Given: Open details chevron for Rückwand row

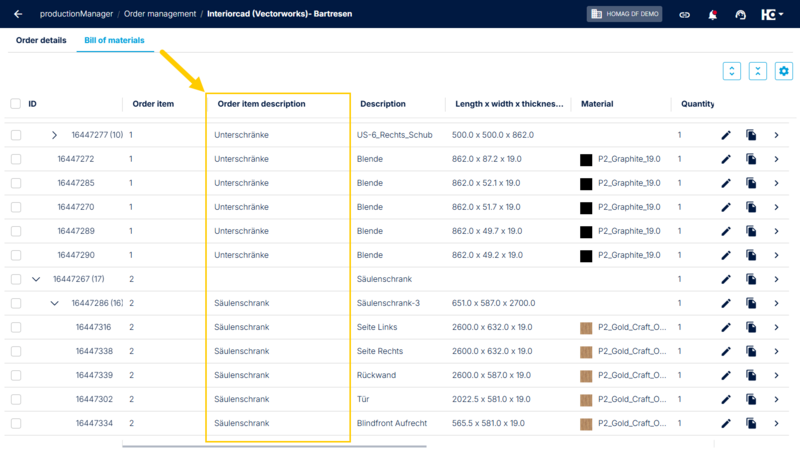Looking at the screenshot, I should click(x=776, y=375).
